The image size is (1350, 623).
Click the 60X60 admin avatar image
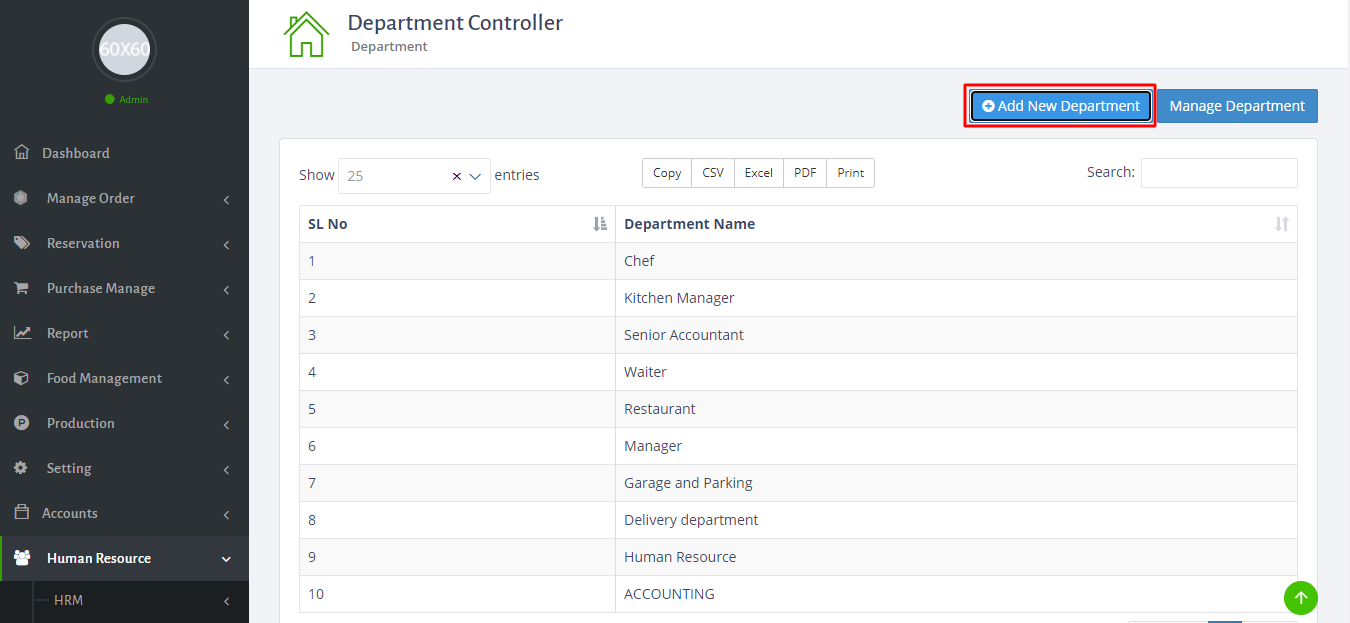click(125, 49)
